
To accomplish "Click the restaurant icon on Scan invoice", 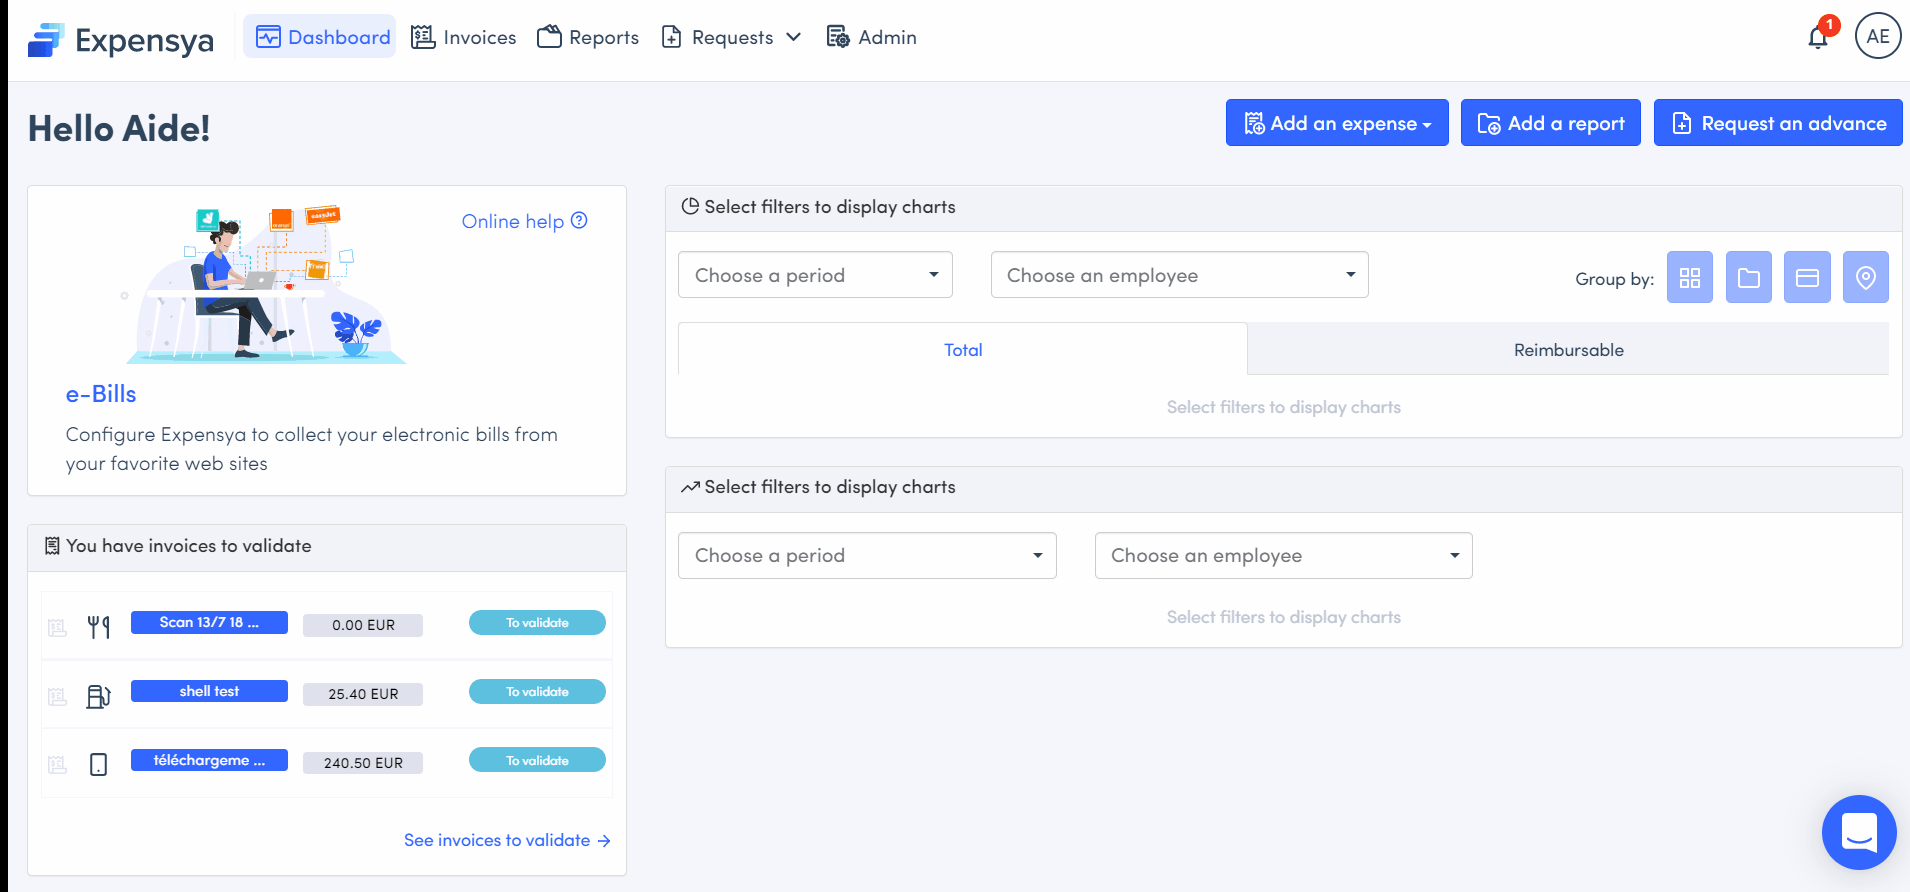I will (98, 627).
